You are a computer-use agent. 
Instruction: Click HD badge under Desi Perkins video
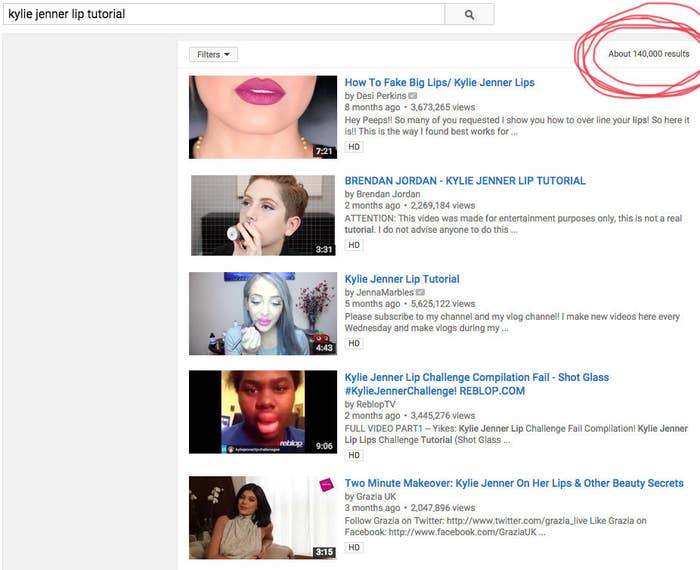pyautogui.click(x=354, y=147)
